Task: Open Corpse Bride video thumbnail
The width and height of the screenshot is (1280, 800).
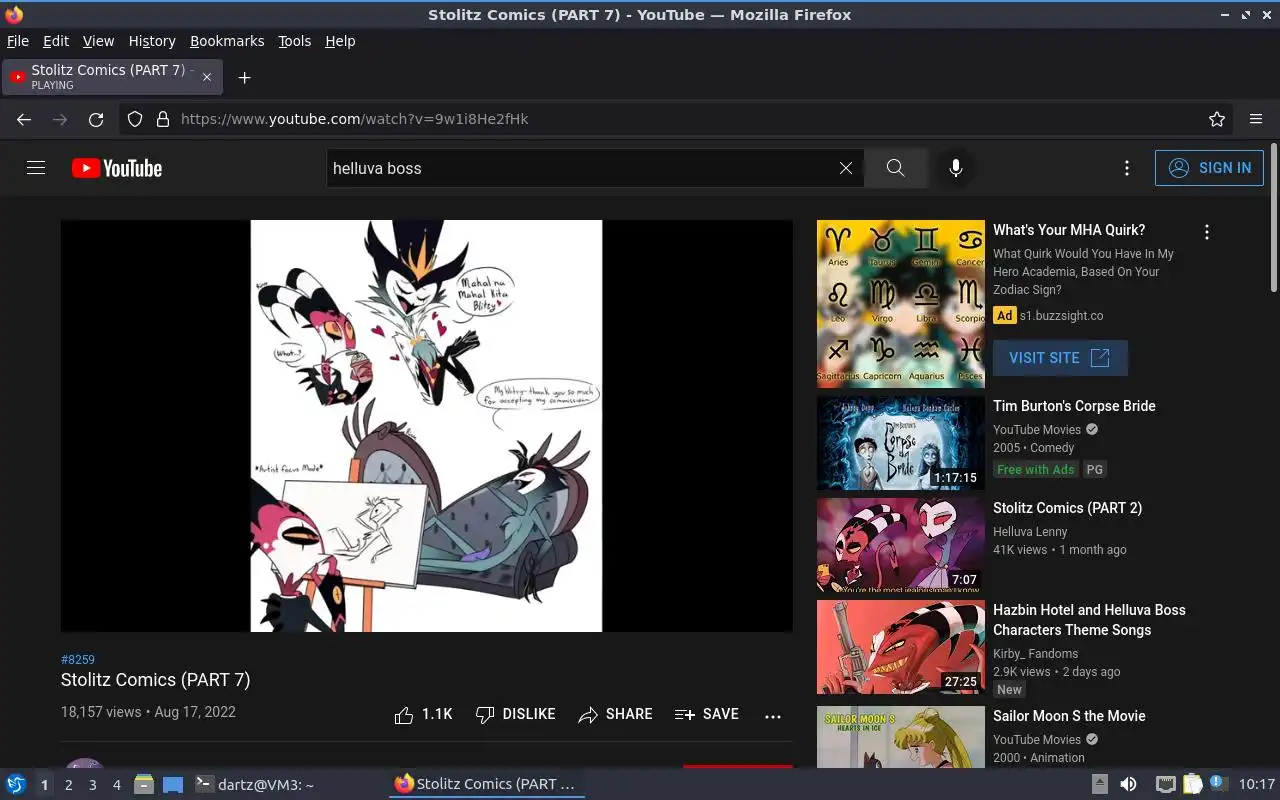Action: tap(901, 443)
